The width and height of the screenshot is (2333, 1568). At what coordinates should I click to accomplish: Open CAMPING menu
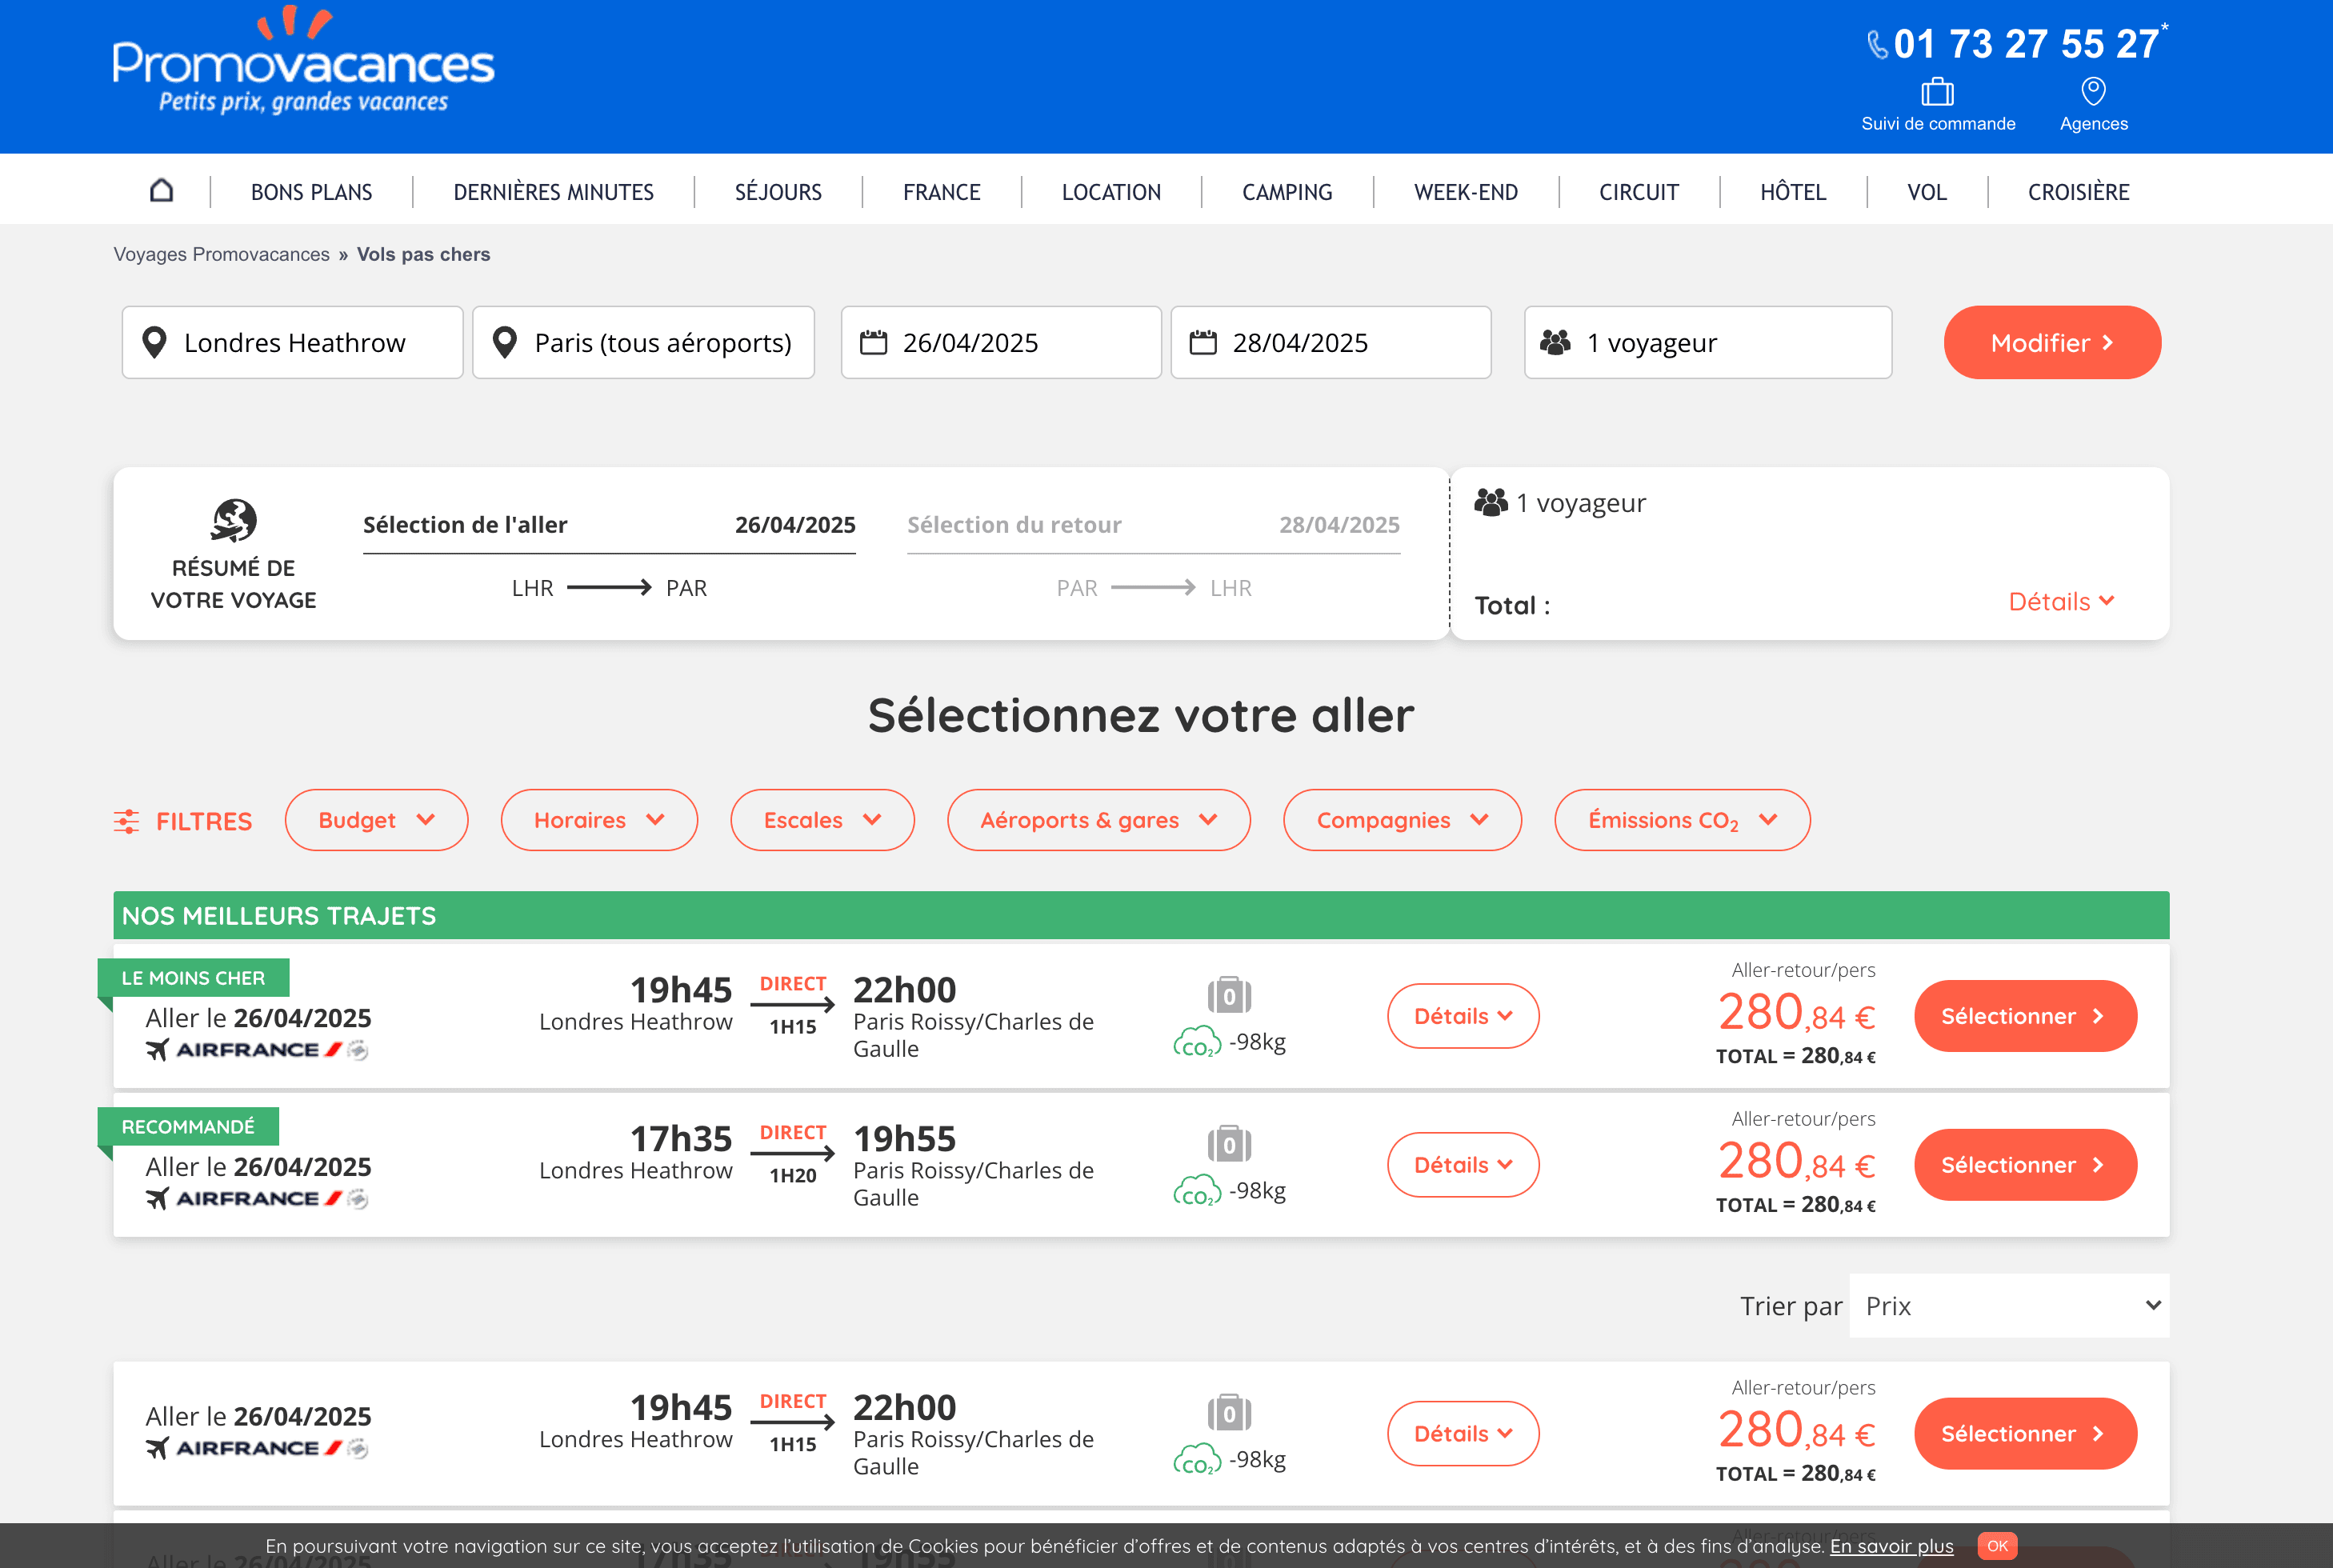pyautogui.click(x=1287, y=191)
